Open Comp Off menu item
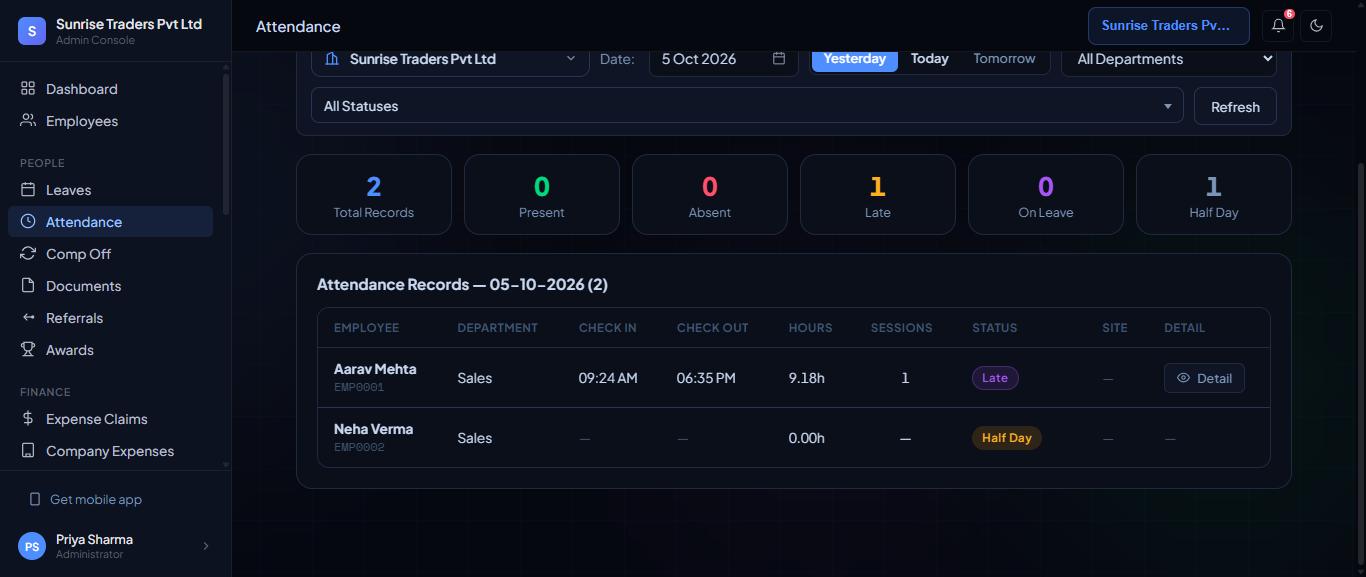1366x577 pixels. pyautogui.click(x=110, y=254)
